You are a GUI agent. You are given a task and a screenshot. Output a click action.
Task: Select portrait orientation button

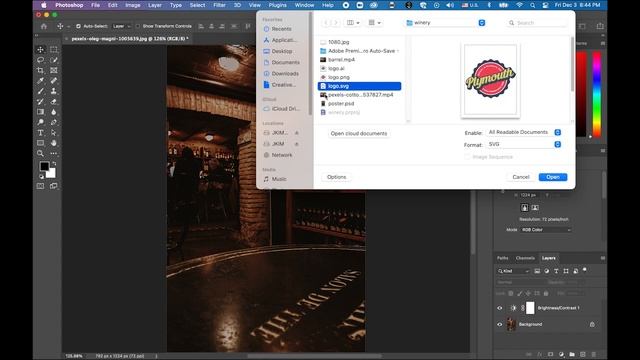point(524,208)
